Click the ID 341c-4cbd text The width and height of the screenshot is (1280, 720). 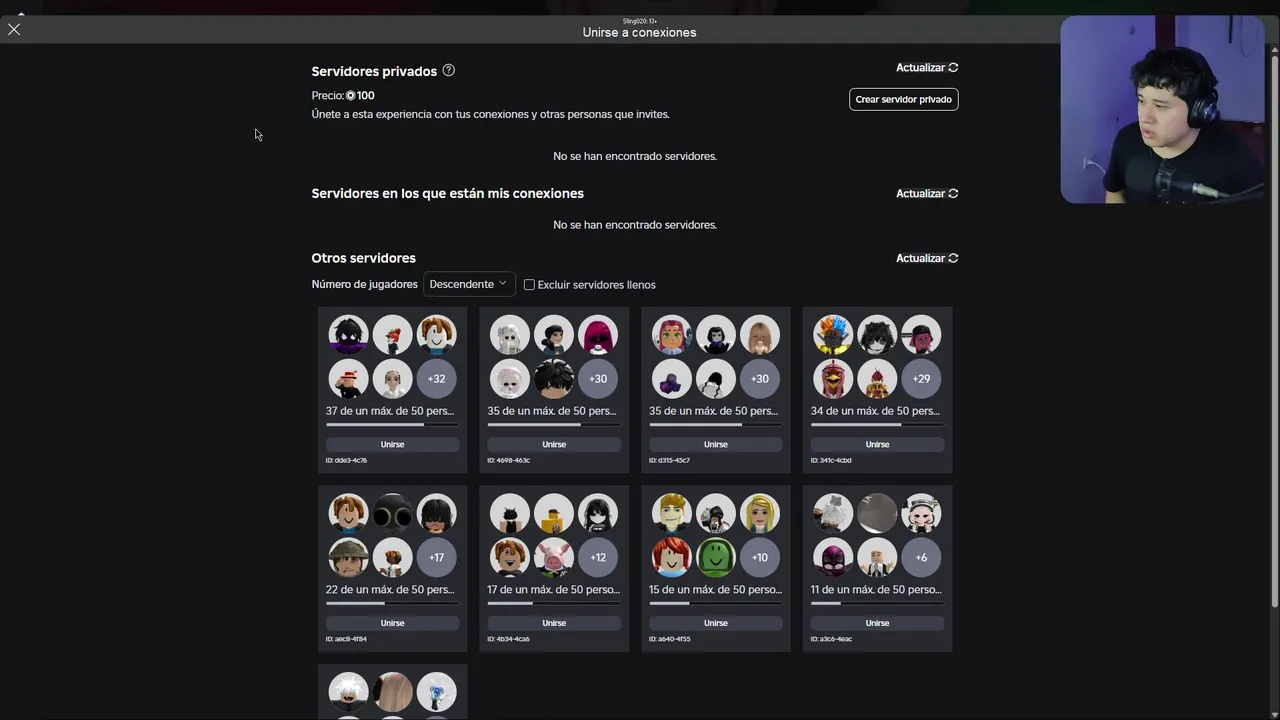[831, 461]
